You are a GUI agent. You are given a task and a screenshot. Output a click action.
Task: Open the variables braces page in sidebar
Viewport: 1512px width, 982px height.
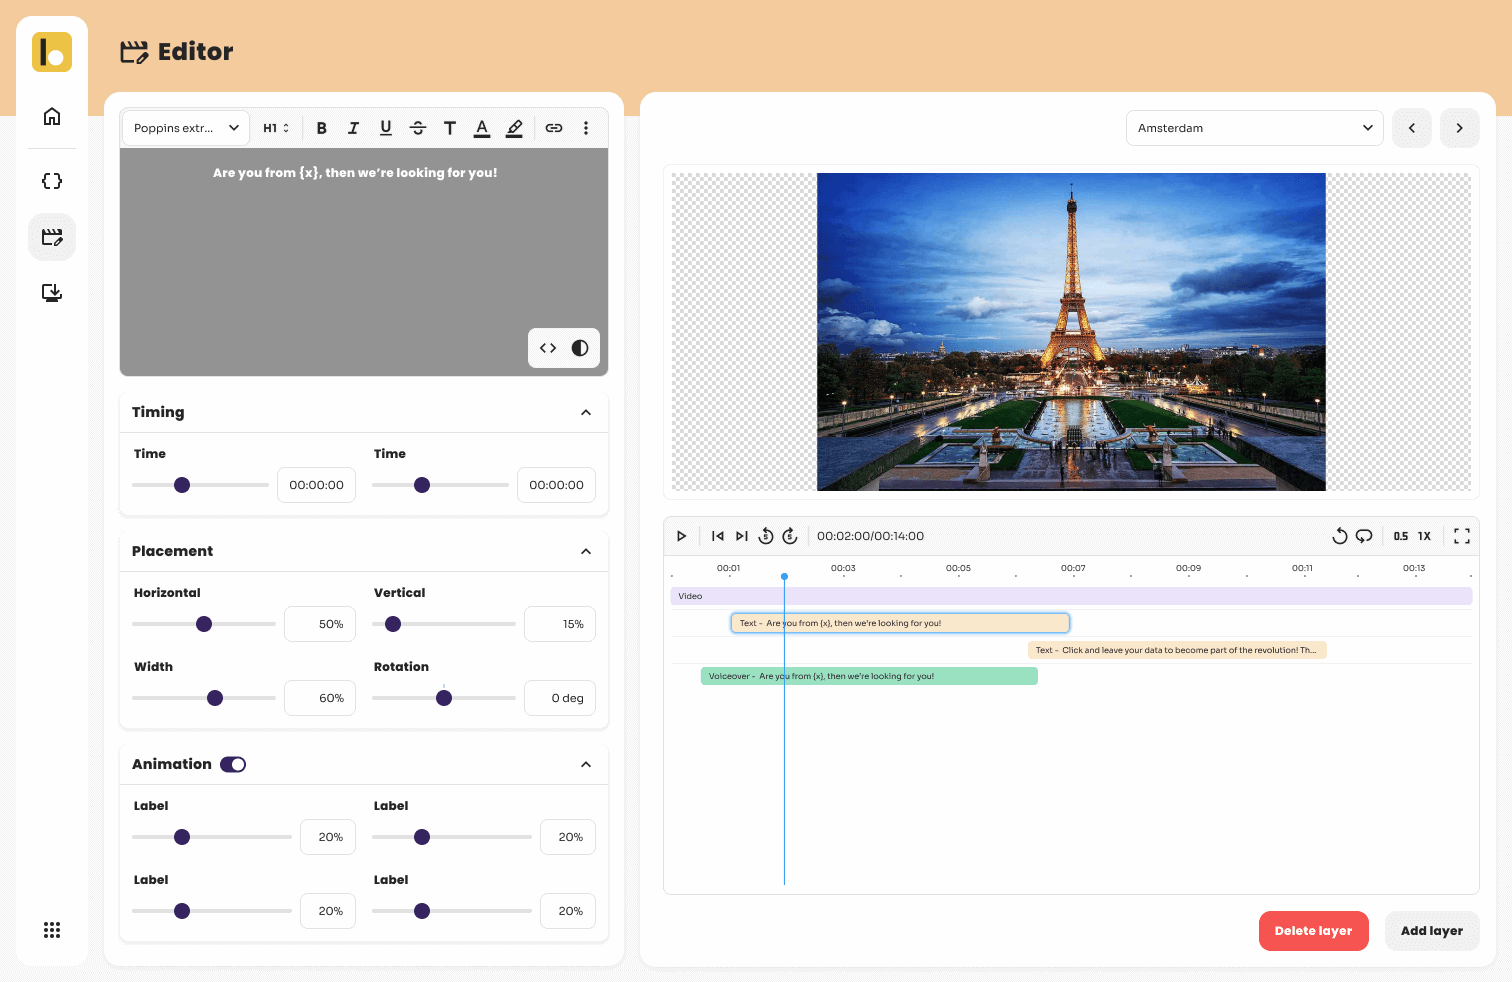click(52, 181)
